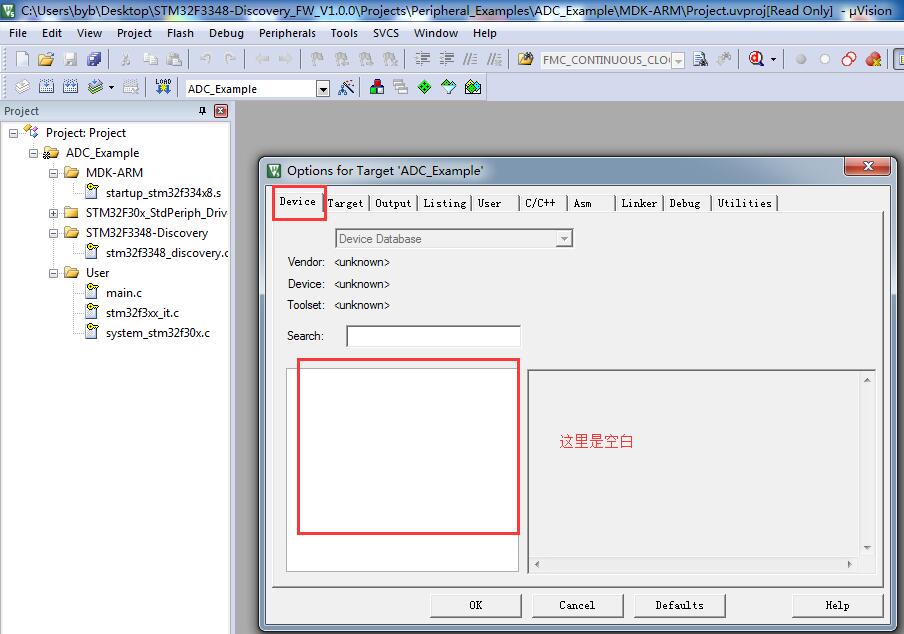Click the Stop Build icon
Screen dimensions: 904x634
click(131, 88)
